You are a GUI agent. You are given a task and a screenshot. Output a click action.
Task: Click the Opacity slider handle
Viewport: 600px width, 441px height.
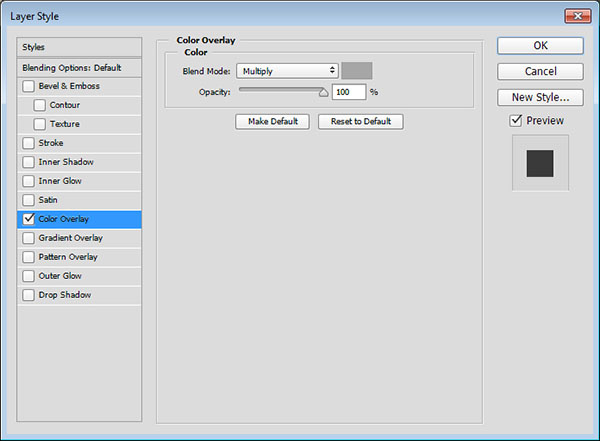(323, 92)
